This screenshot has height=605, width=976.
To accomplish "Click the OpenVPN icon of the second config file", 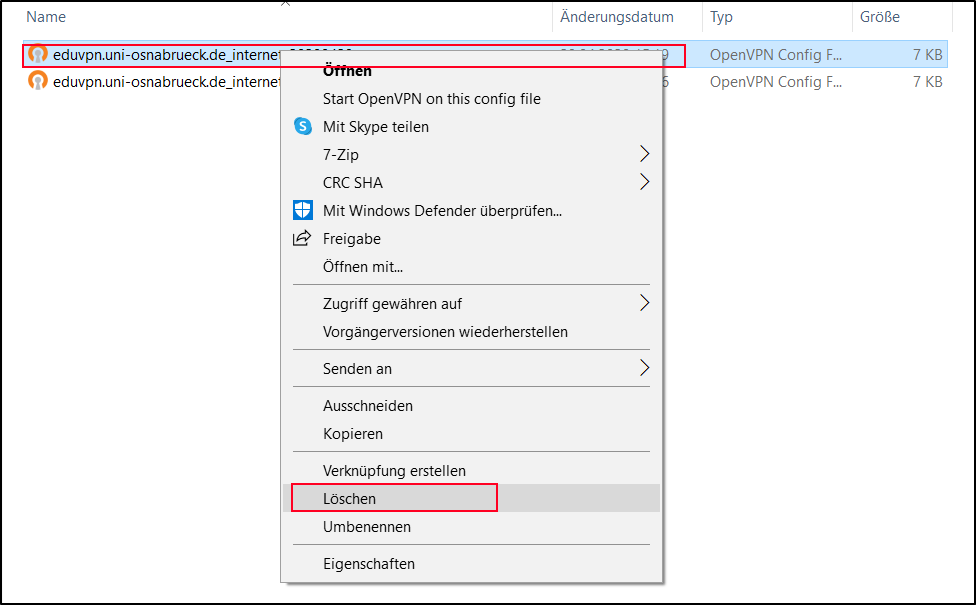I will click(38, 82).
